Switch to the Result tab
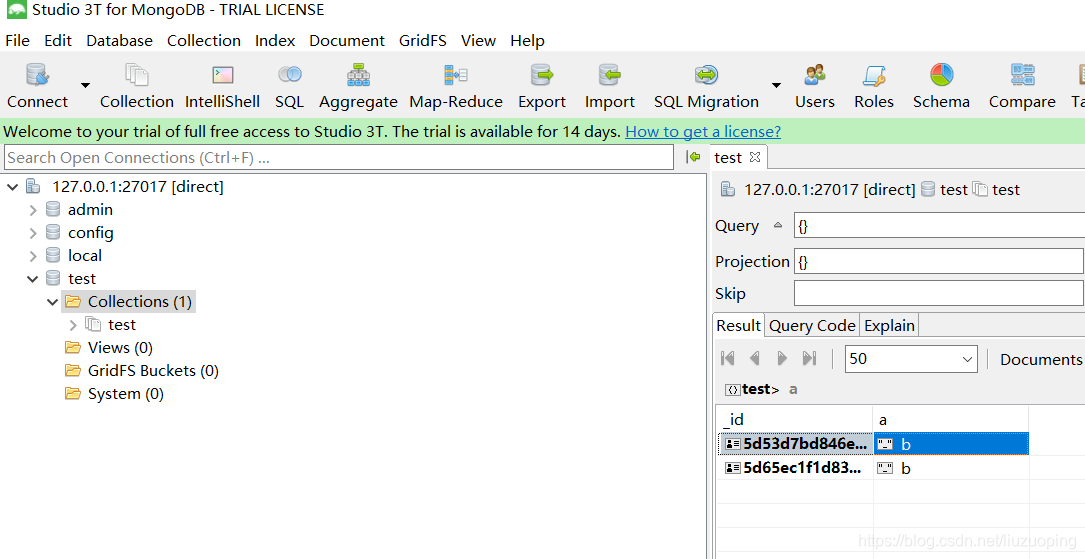Screen dimensions: 1085x559 point(738,325)
